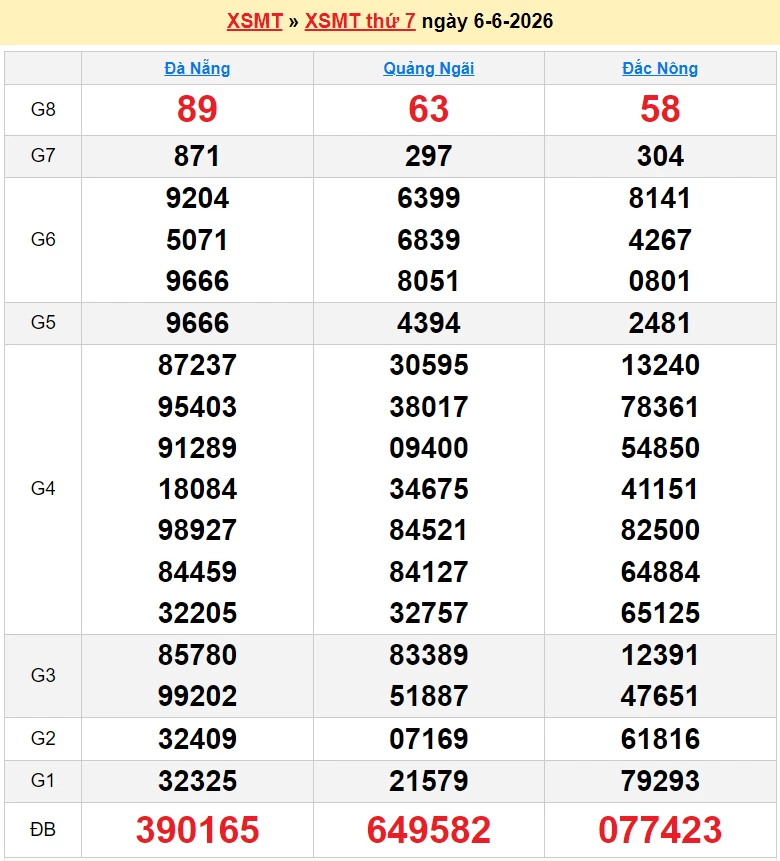Image resolution: width=780 pixels, height=861 pixels.
Task: Click G4 number 09400
Action: [x=428, y=448]
